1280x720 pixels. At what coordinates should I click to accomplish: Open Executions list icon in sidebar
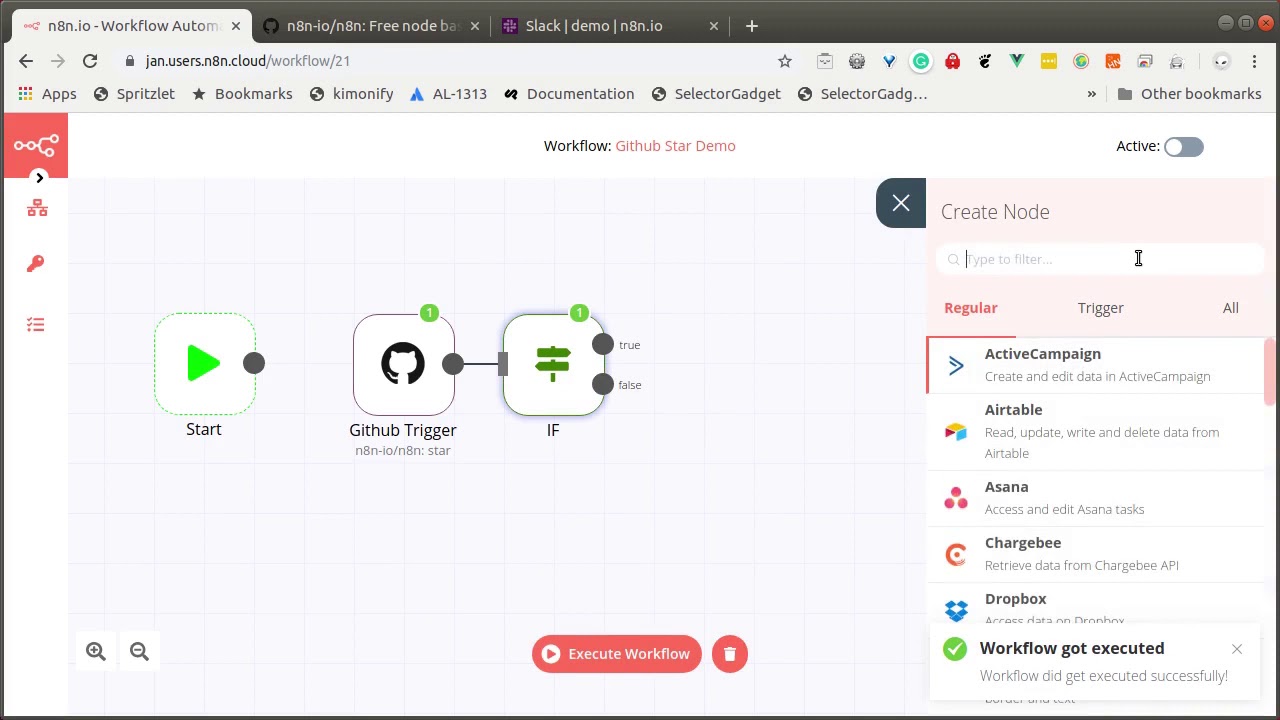[x=36, y=325]
